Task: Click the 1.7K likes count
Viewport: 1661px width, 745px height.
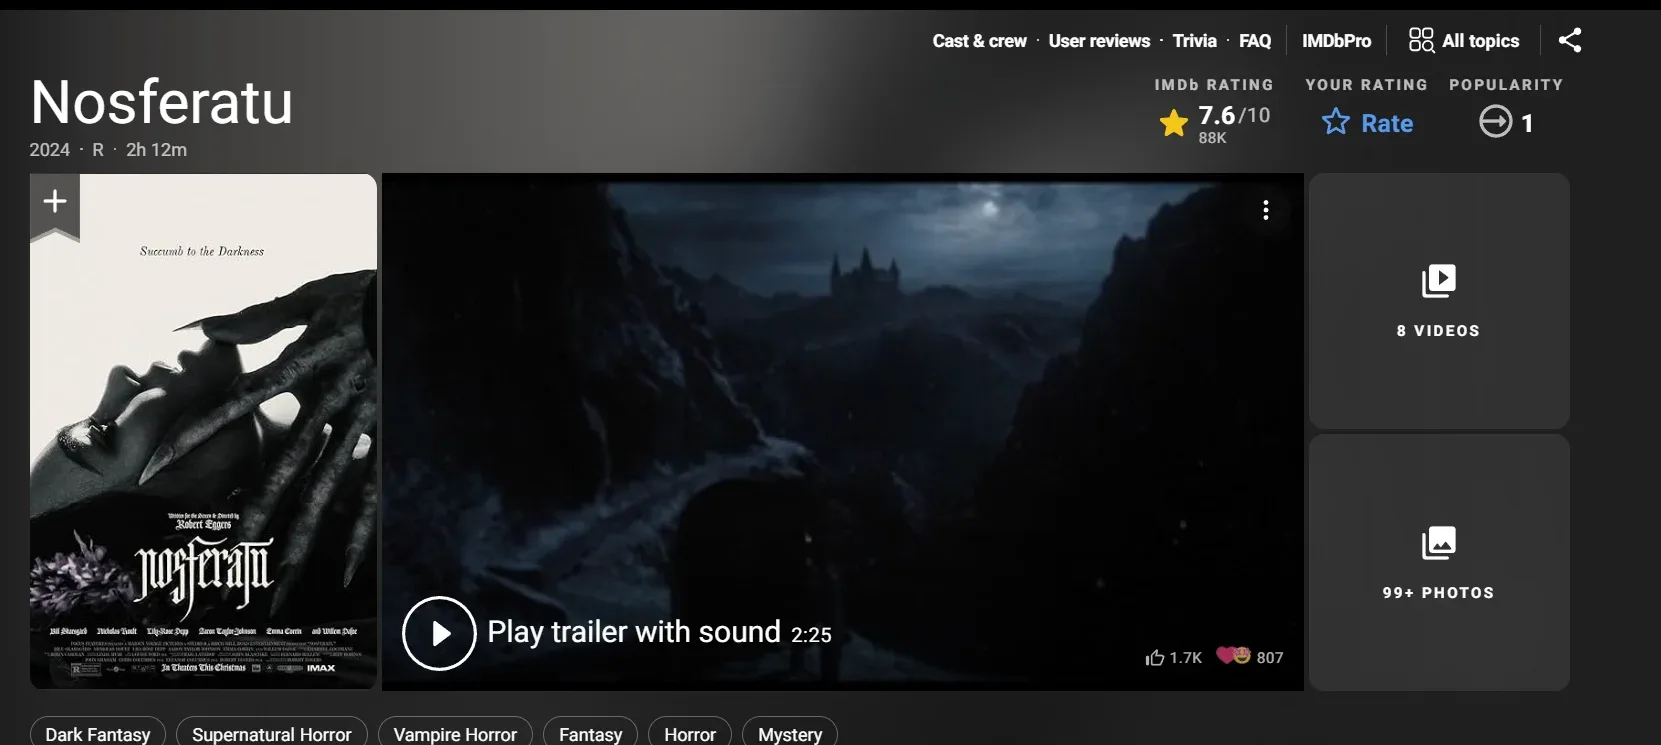Action: point(1186,658)
